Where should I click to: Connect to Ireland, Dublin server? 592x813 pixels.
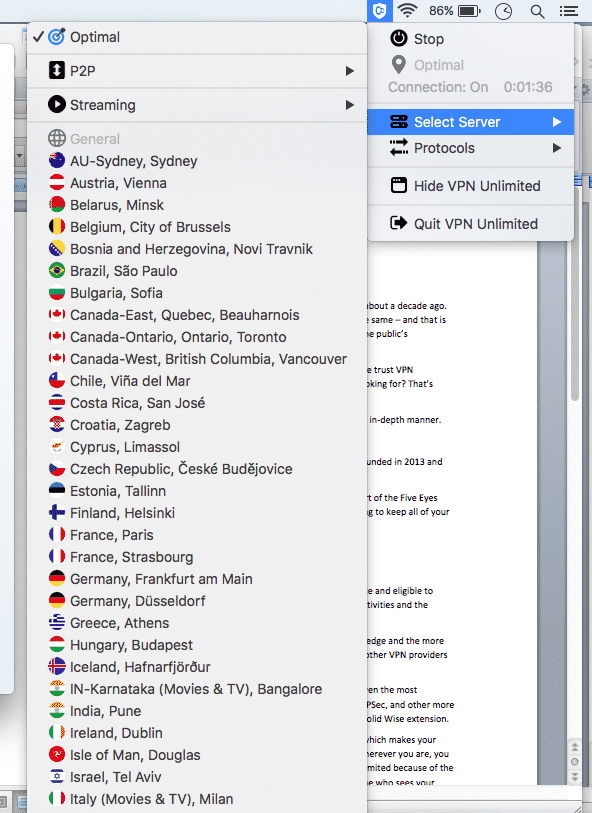point(197,733)
